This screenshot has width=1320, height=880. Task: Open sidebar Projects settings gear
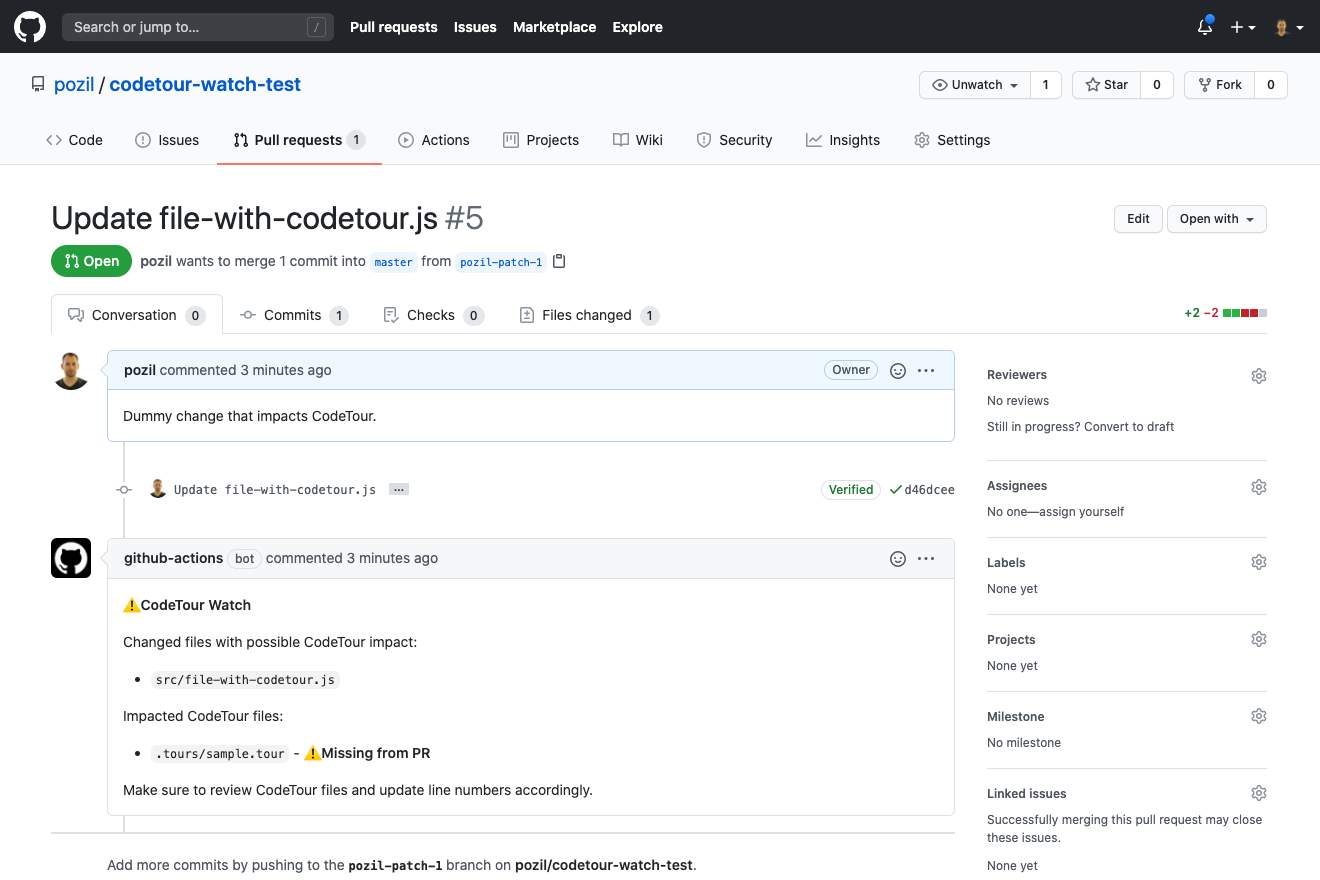(x=1259, y=639)
